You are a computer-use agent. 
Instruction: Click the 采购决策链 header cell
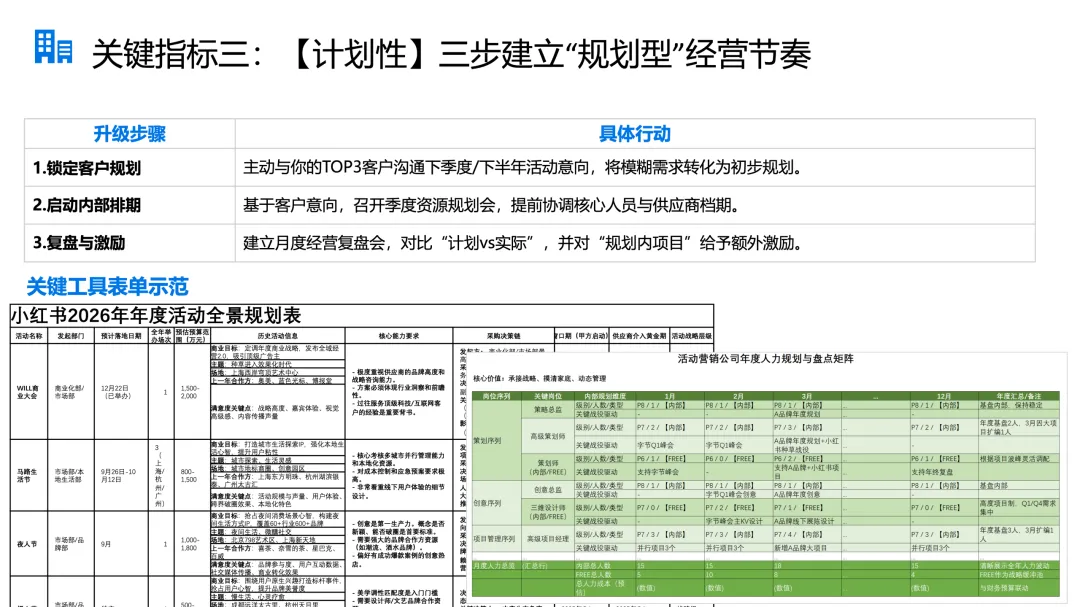503,336
